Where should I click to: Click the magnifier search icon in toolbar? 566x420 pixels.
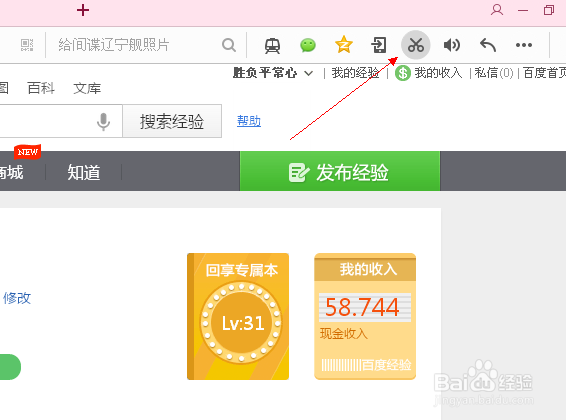[229, 45]
